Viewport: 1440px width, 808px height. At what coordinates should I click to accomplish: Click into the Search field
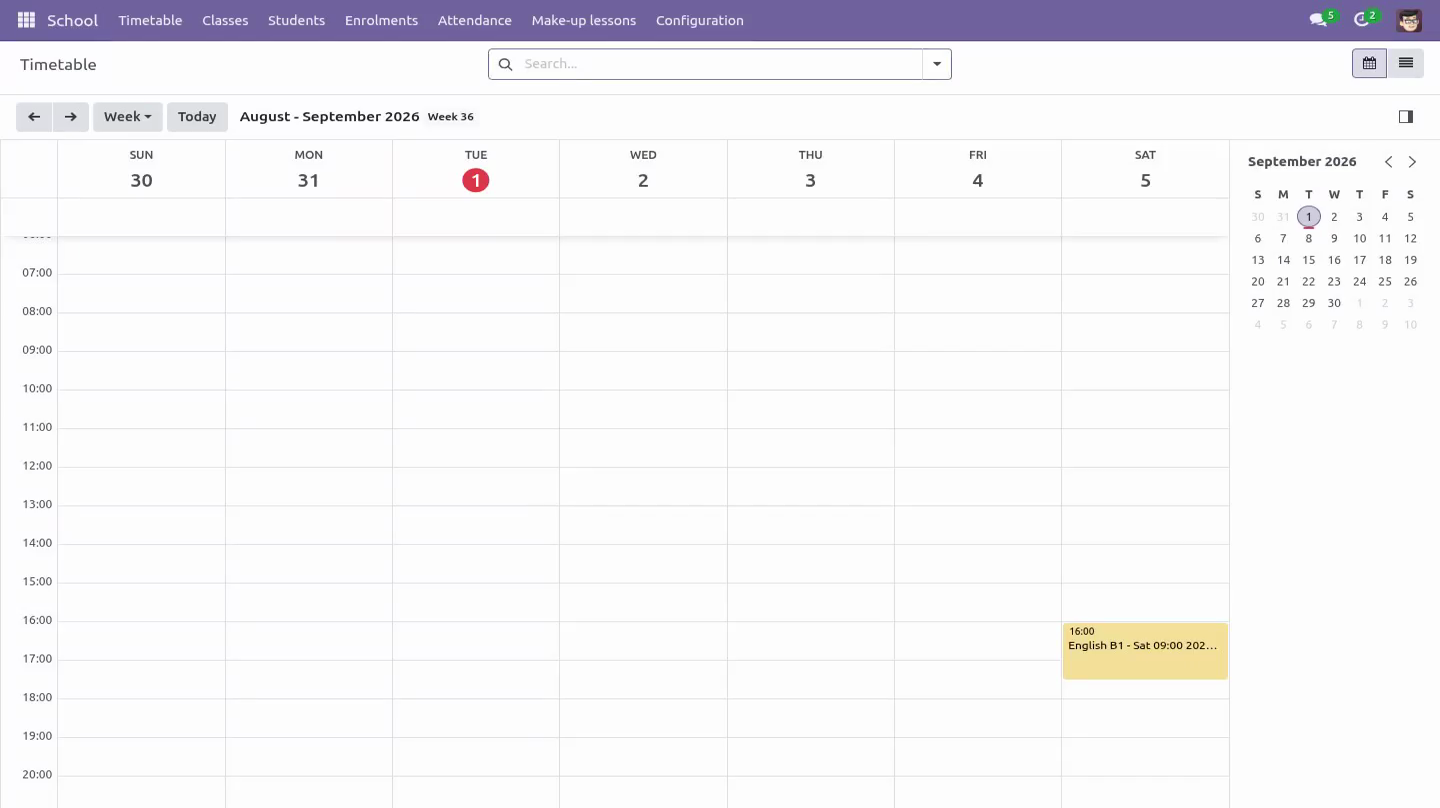[x=720, y=64]
